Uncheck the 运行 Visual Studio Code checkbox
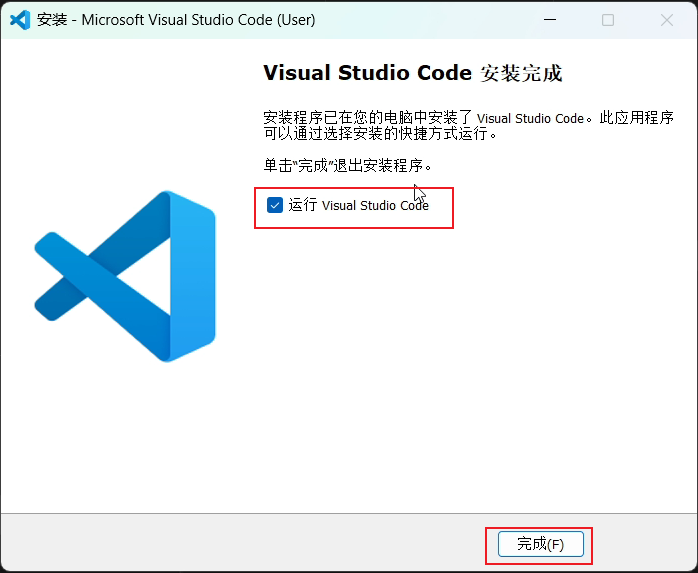This screenshot has height=573, width=698. click(x=275, y=205)
